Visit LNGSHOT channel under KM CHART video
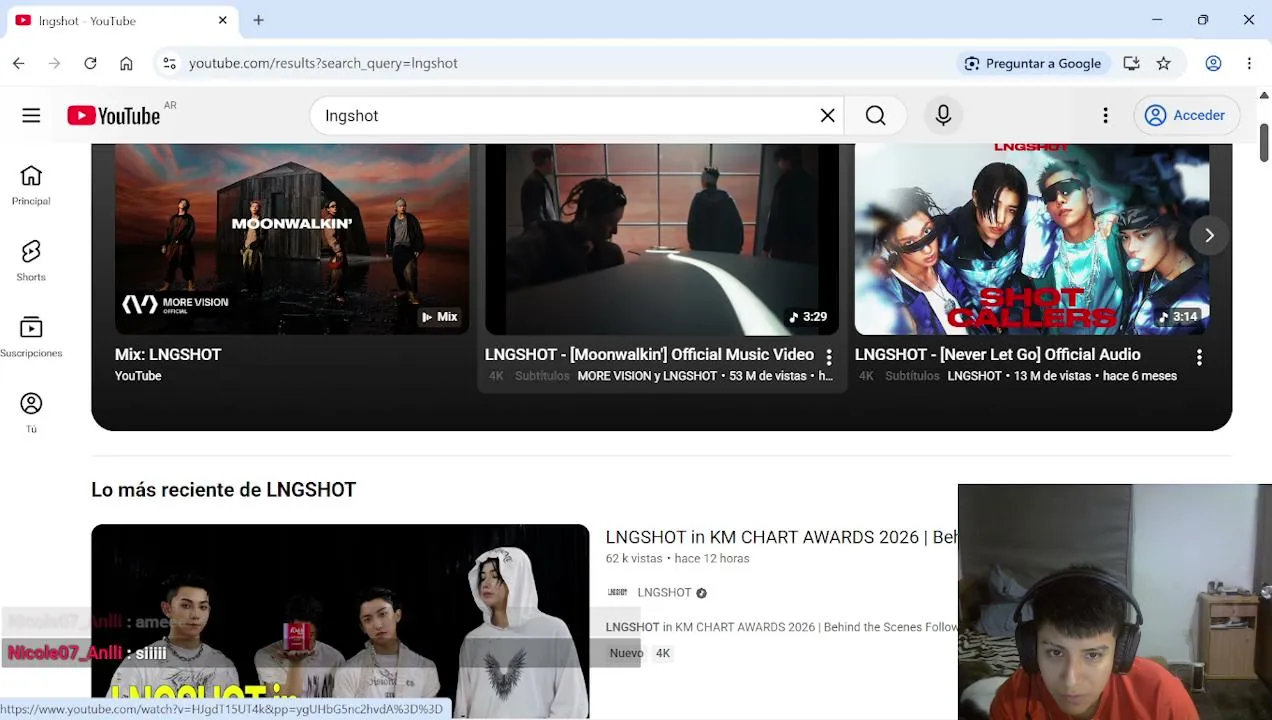The height and width of the screenshot is (720, 1272). 664,592
